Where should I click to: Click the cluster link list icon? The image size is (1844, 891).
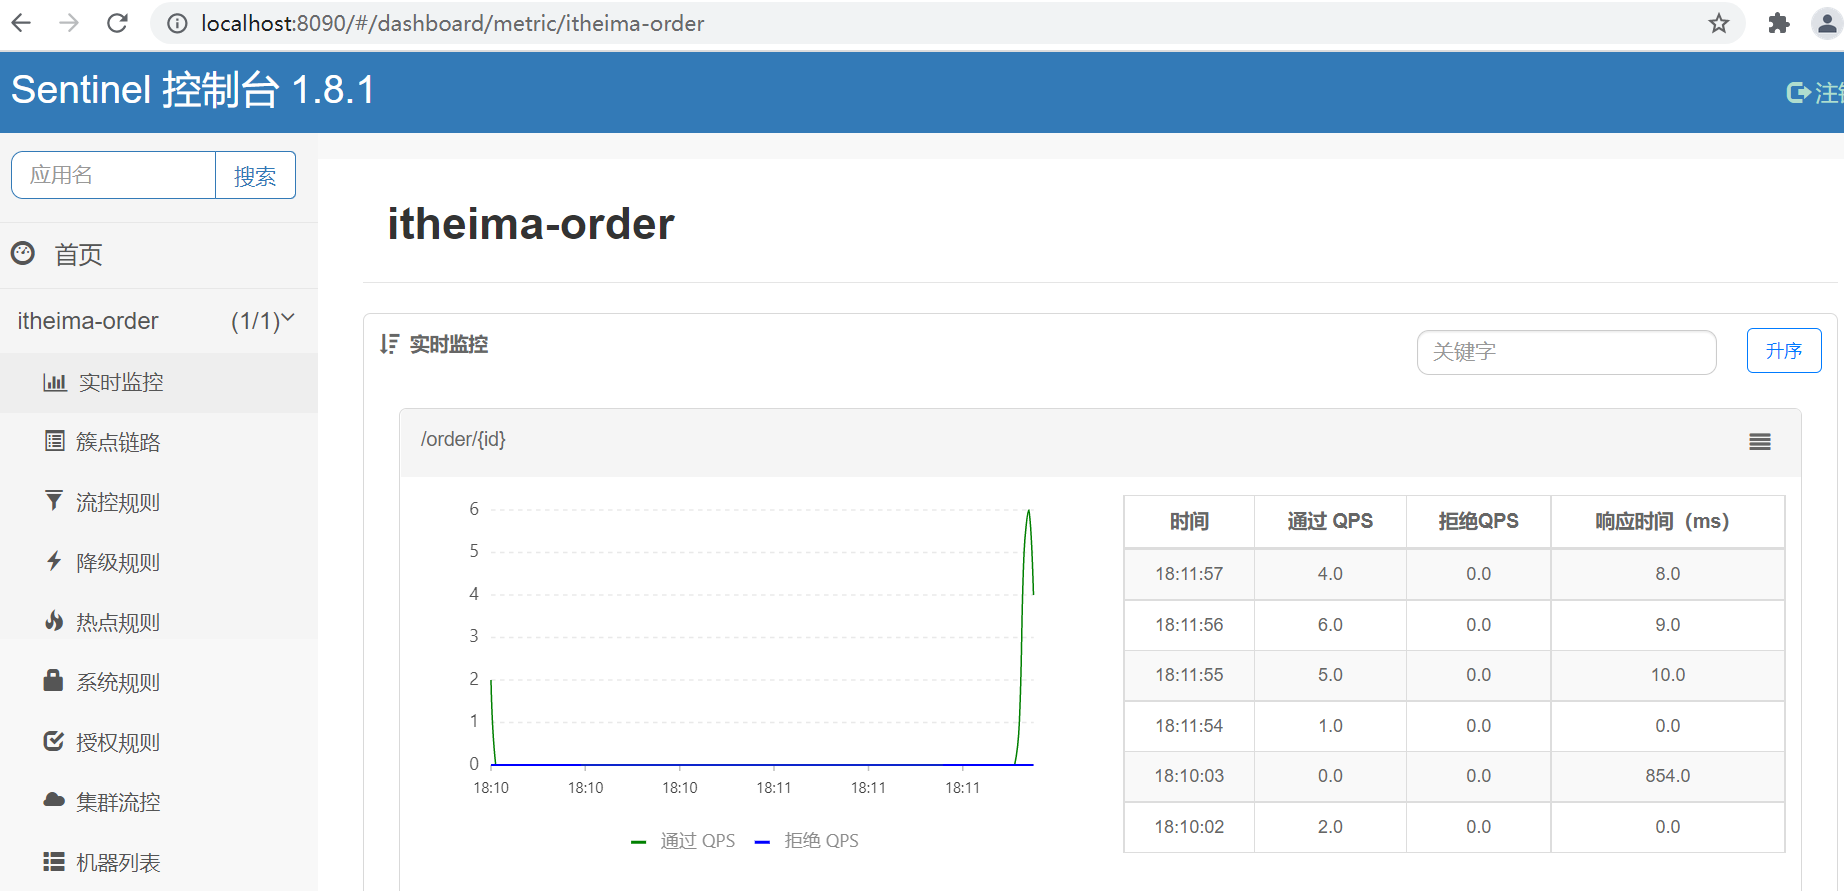[54, 441]
